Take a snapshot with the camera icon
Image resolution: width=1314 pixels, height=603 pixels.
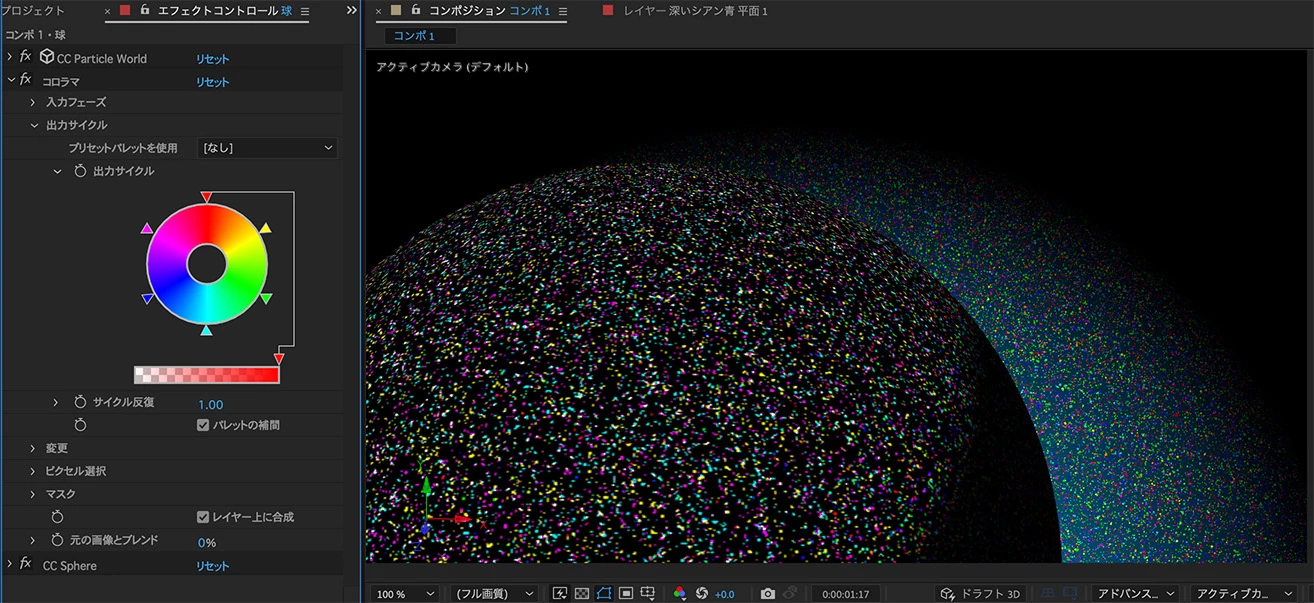767,594
